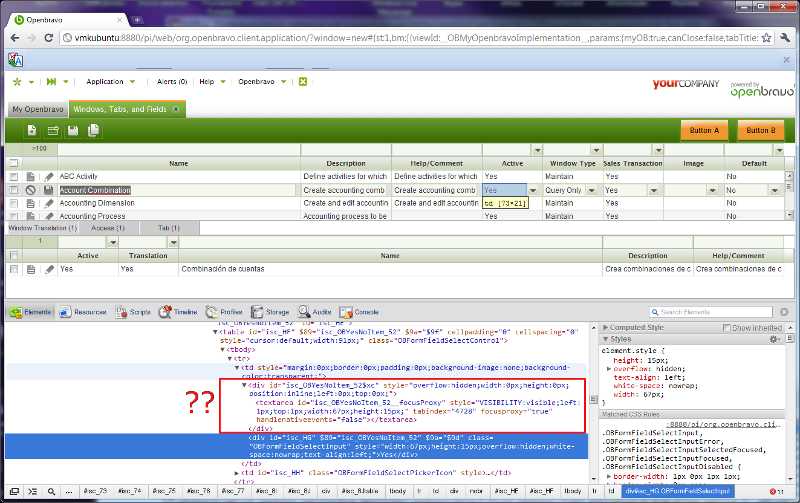Click the edit pencil icon for ABC Activity
The image size is (800, 503).
point(48,176)
